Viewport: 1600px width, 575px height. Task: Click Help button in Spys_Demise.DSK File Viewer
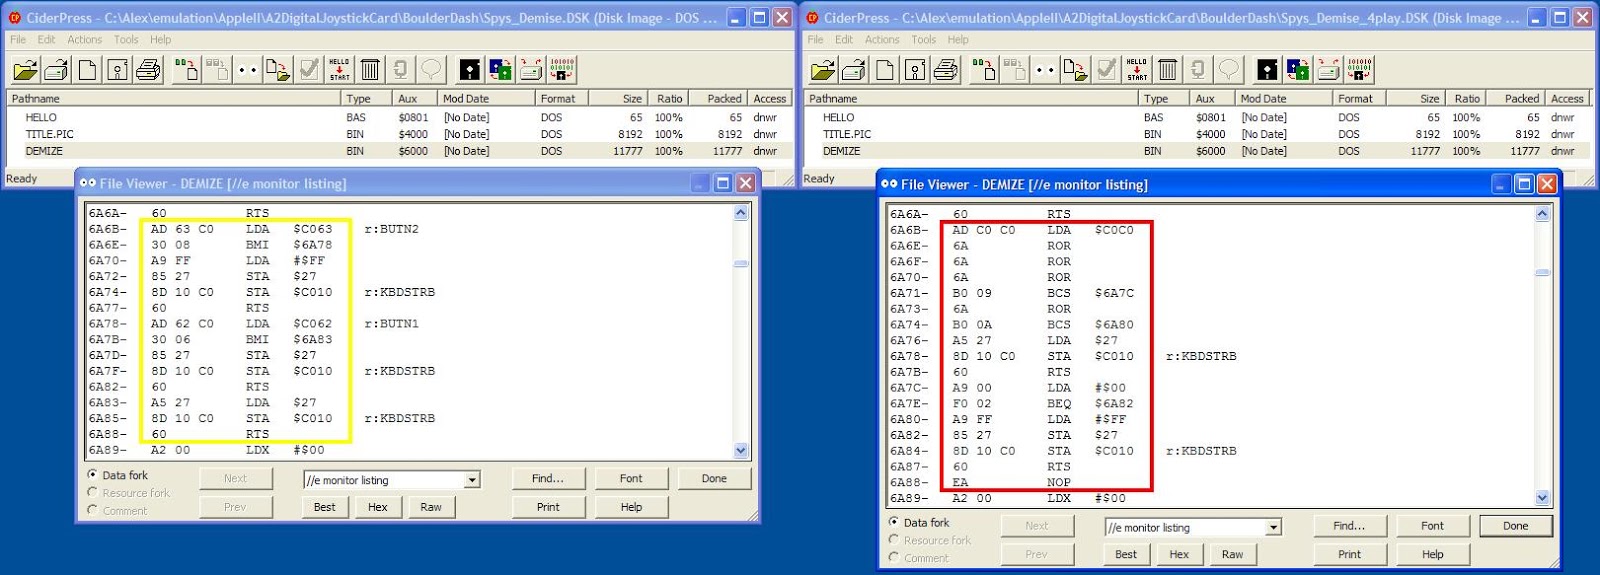pyautogui.click(x=631, y=507)
